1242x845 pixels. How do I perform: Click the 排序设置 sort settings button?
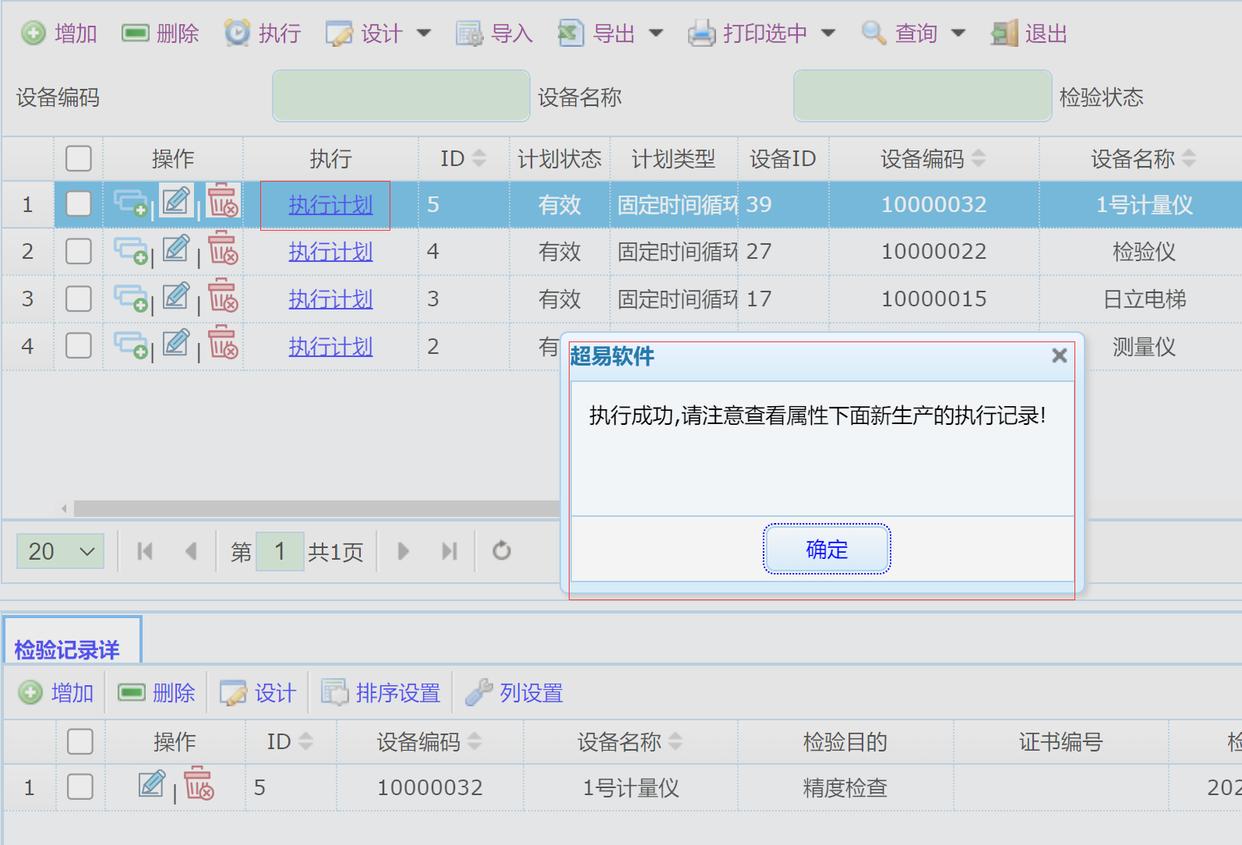[x=381, y=692]
